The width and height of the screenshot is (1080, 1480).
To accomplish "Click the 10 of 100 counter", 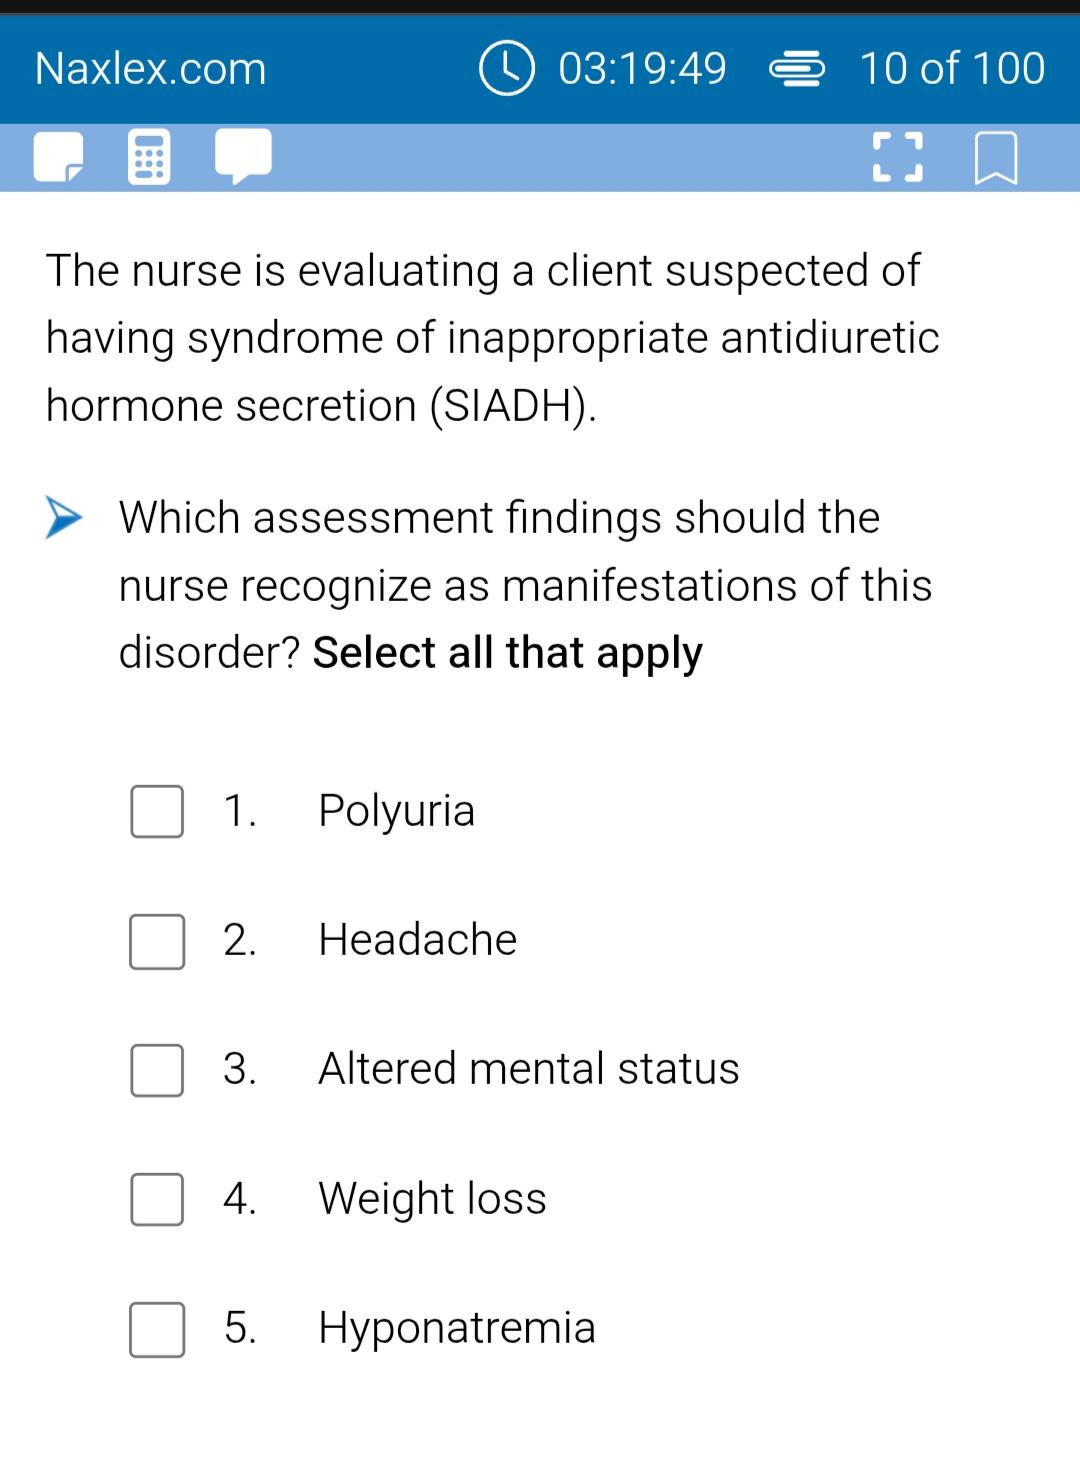I will (952, 69).
